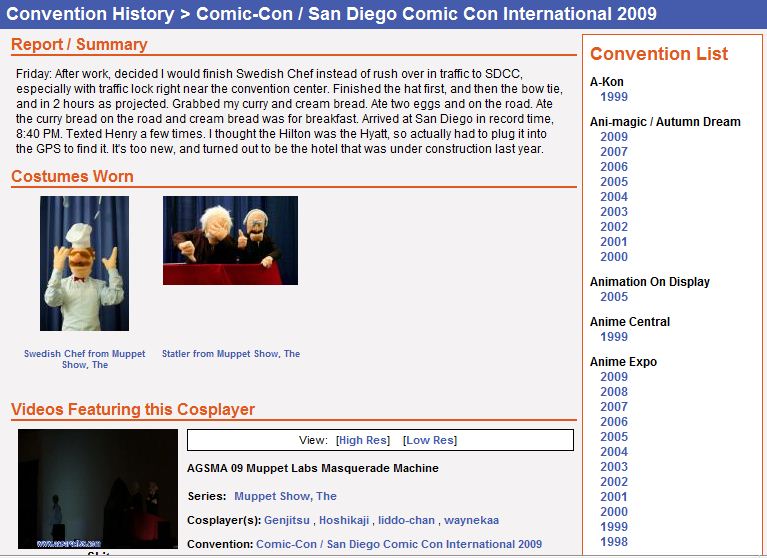Image resolution: width=767 pixels, height=558 pixels.
Task: Open series link 'Muppet Show, The'
Action: [285, 496]
